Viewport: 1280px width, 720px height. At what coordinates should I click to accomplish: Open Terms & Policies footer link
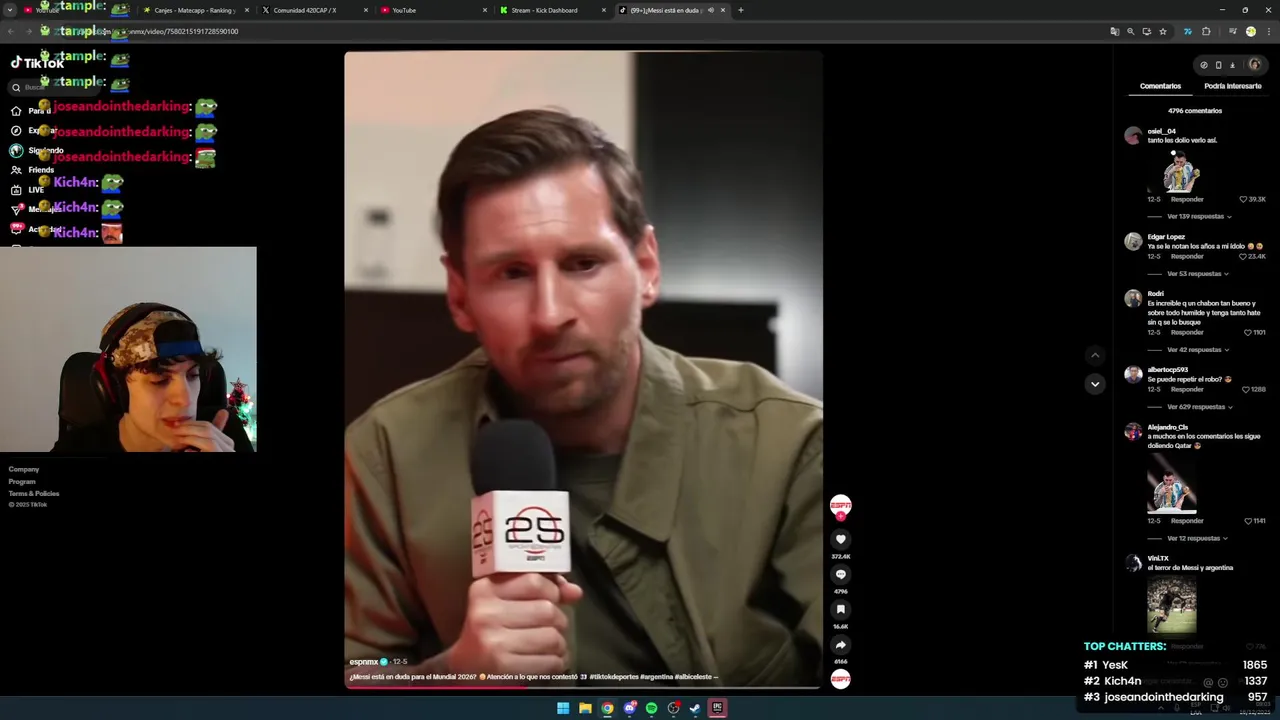[34, 493]
